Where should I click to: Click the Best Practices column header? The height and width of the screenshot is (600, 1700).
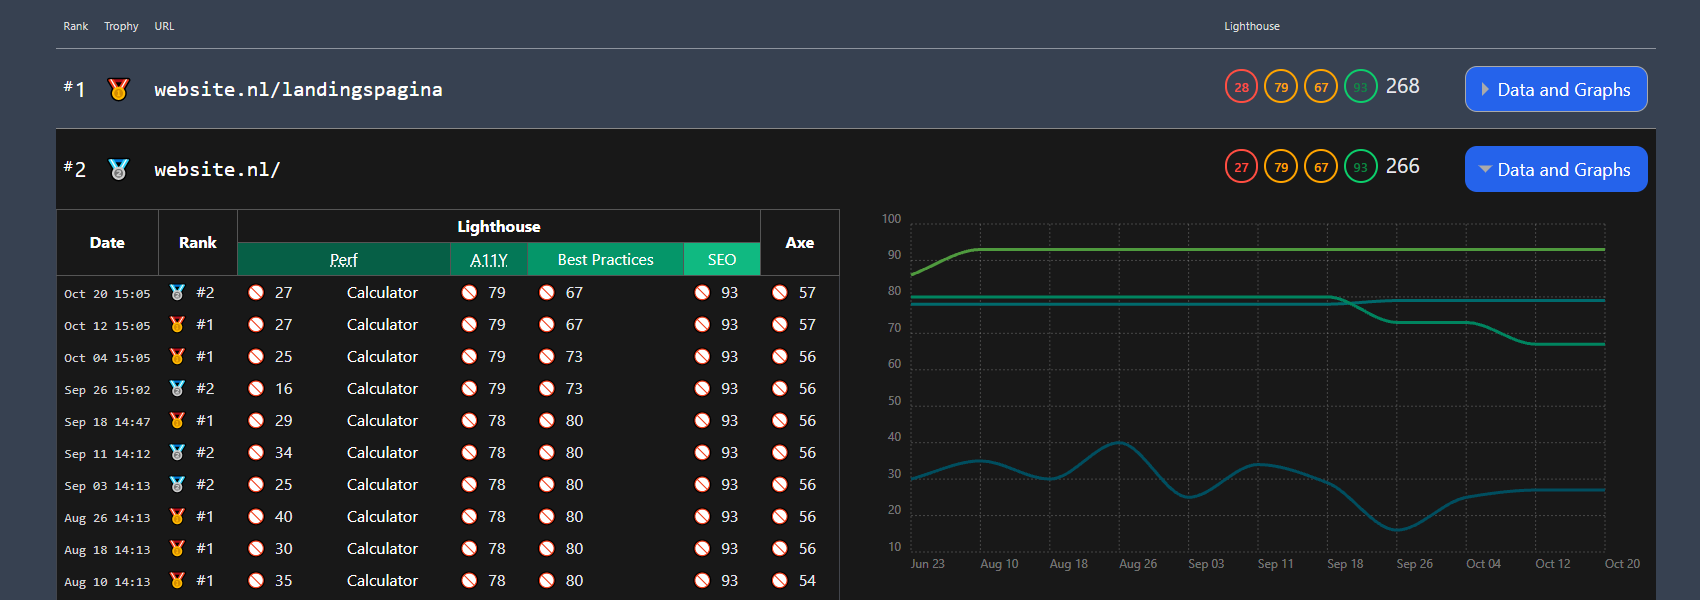click(605, 259)
